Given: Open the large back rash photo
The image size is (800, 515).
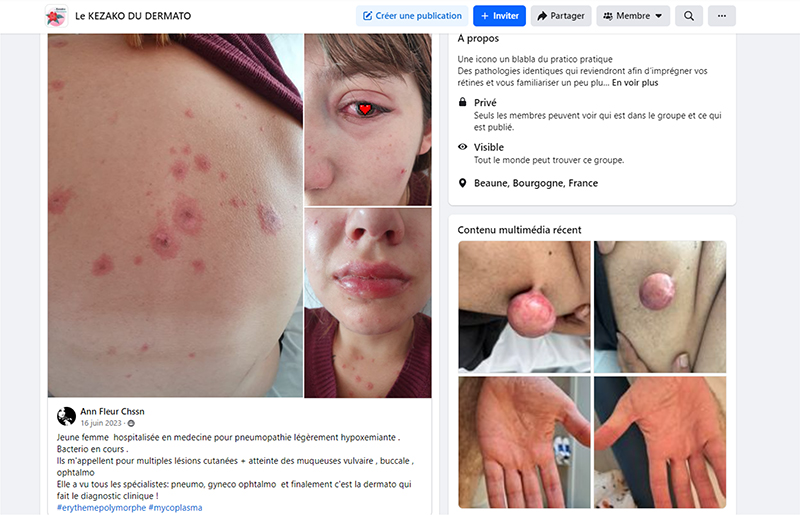Looking at the screenshot, I should (x=175, y=215).
